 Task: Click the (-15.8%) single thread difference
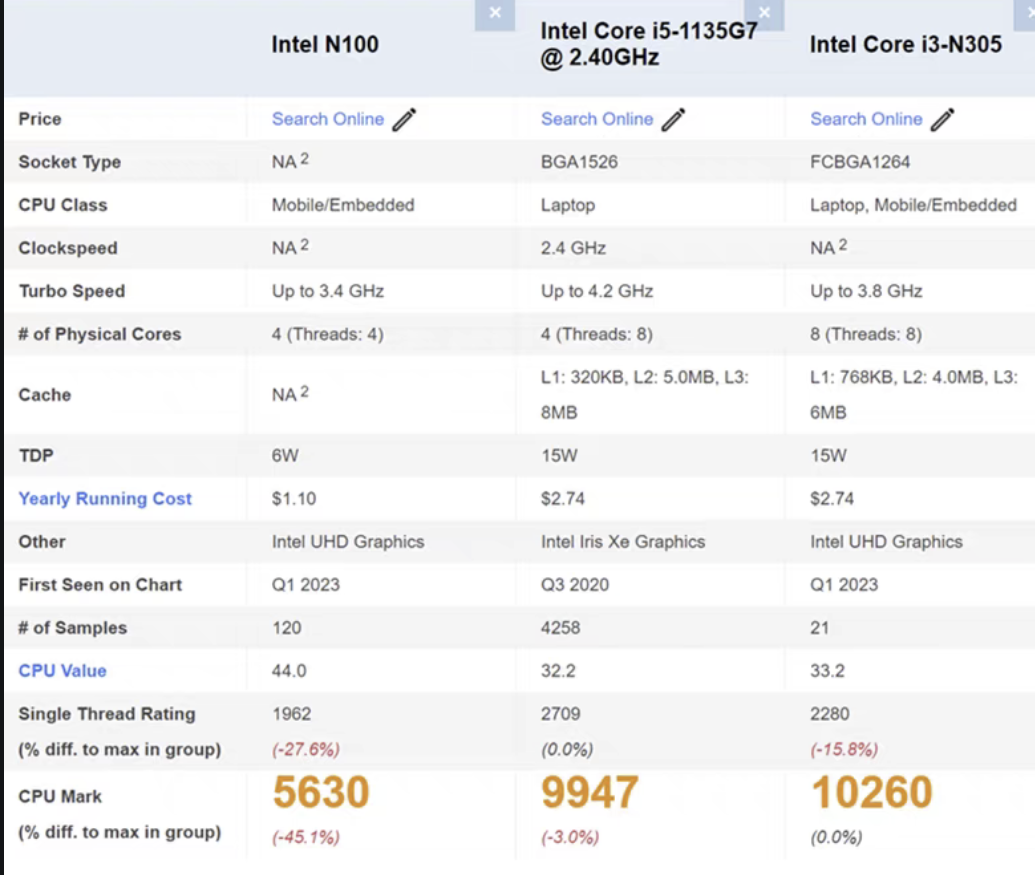(844, 750)
